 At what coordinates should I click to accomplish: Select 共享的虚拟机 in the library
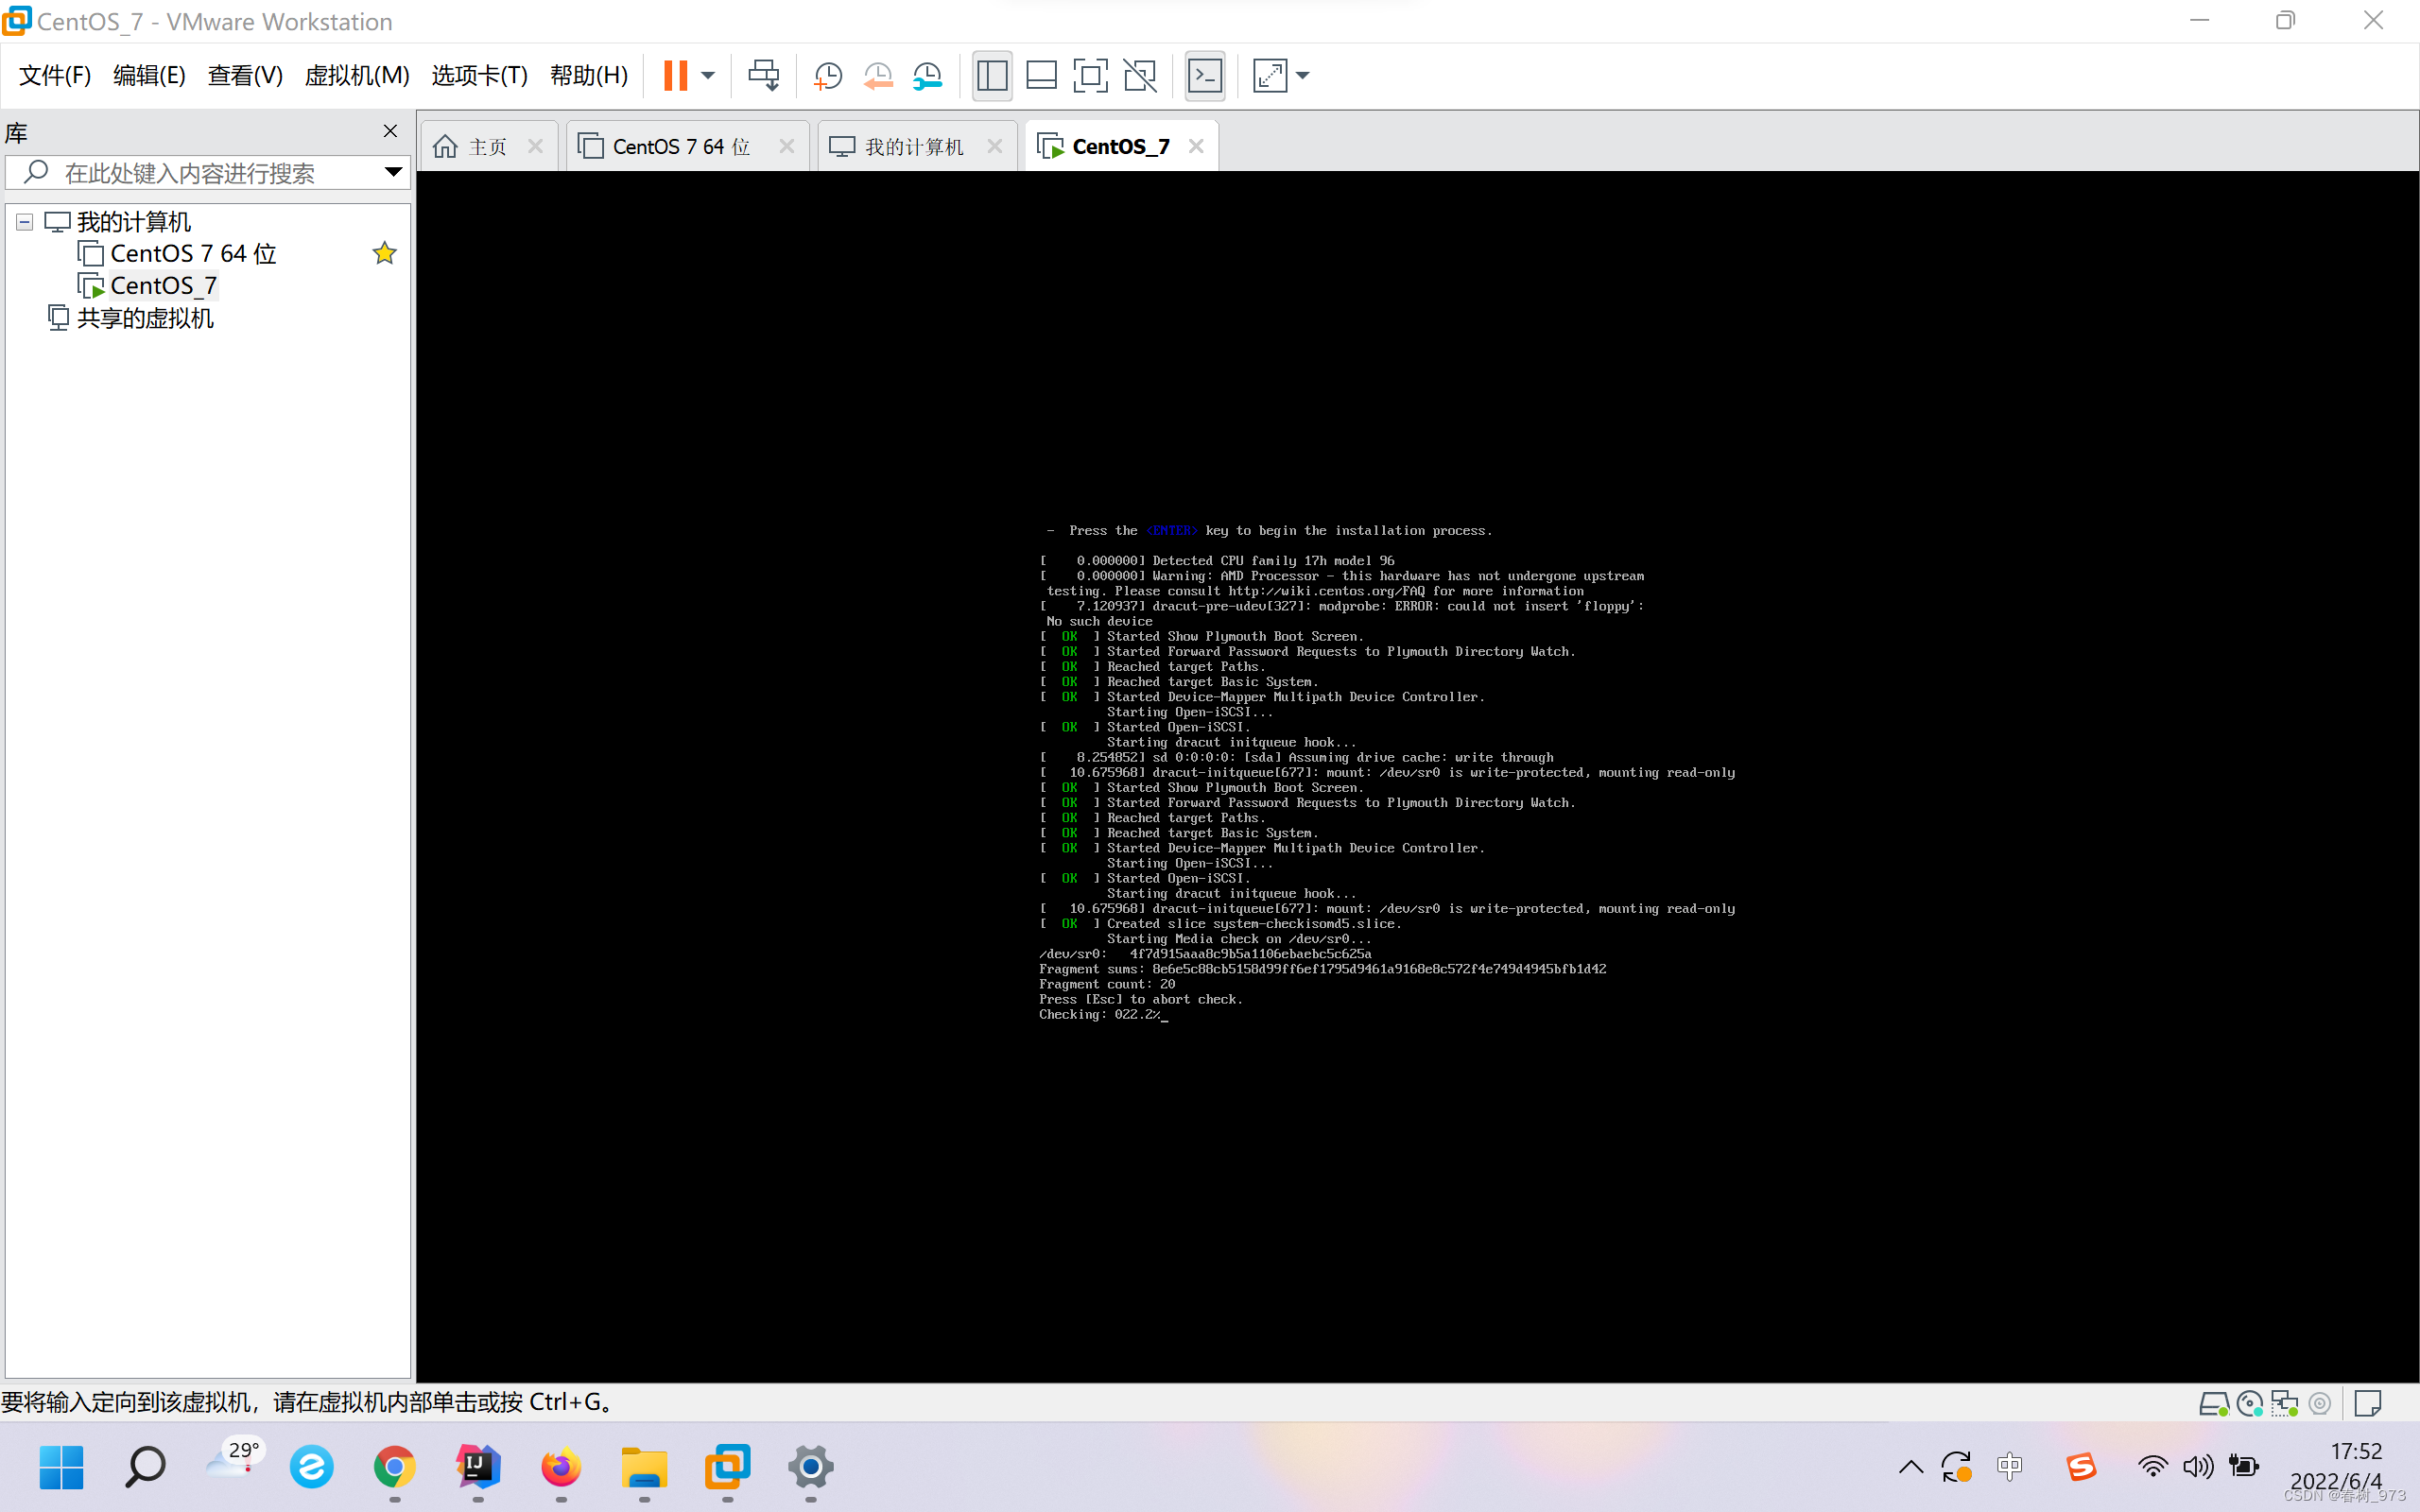point(145,318)
